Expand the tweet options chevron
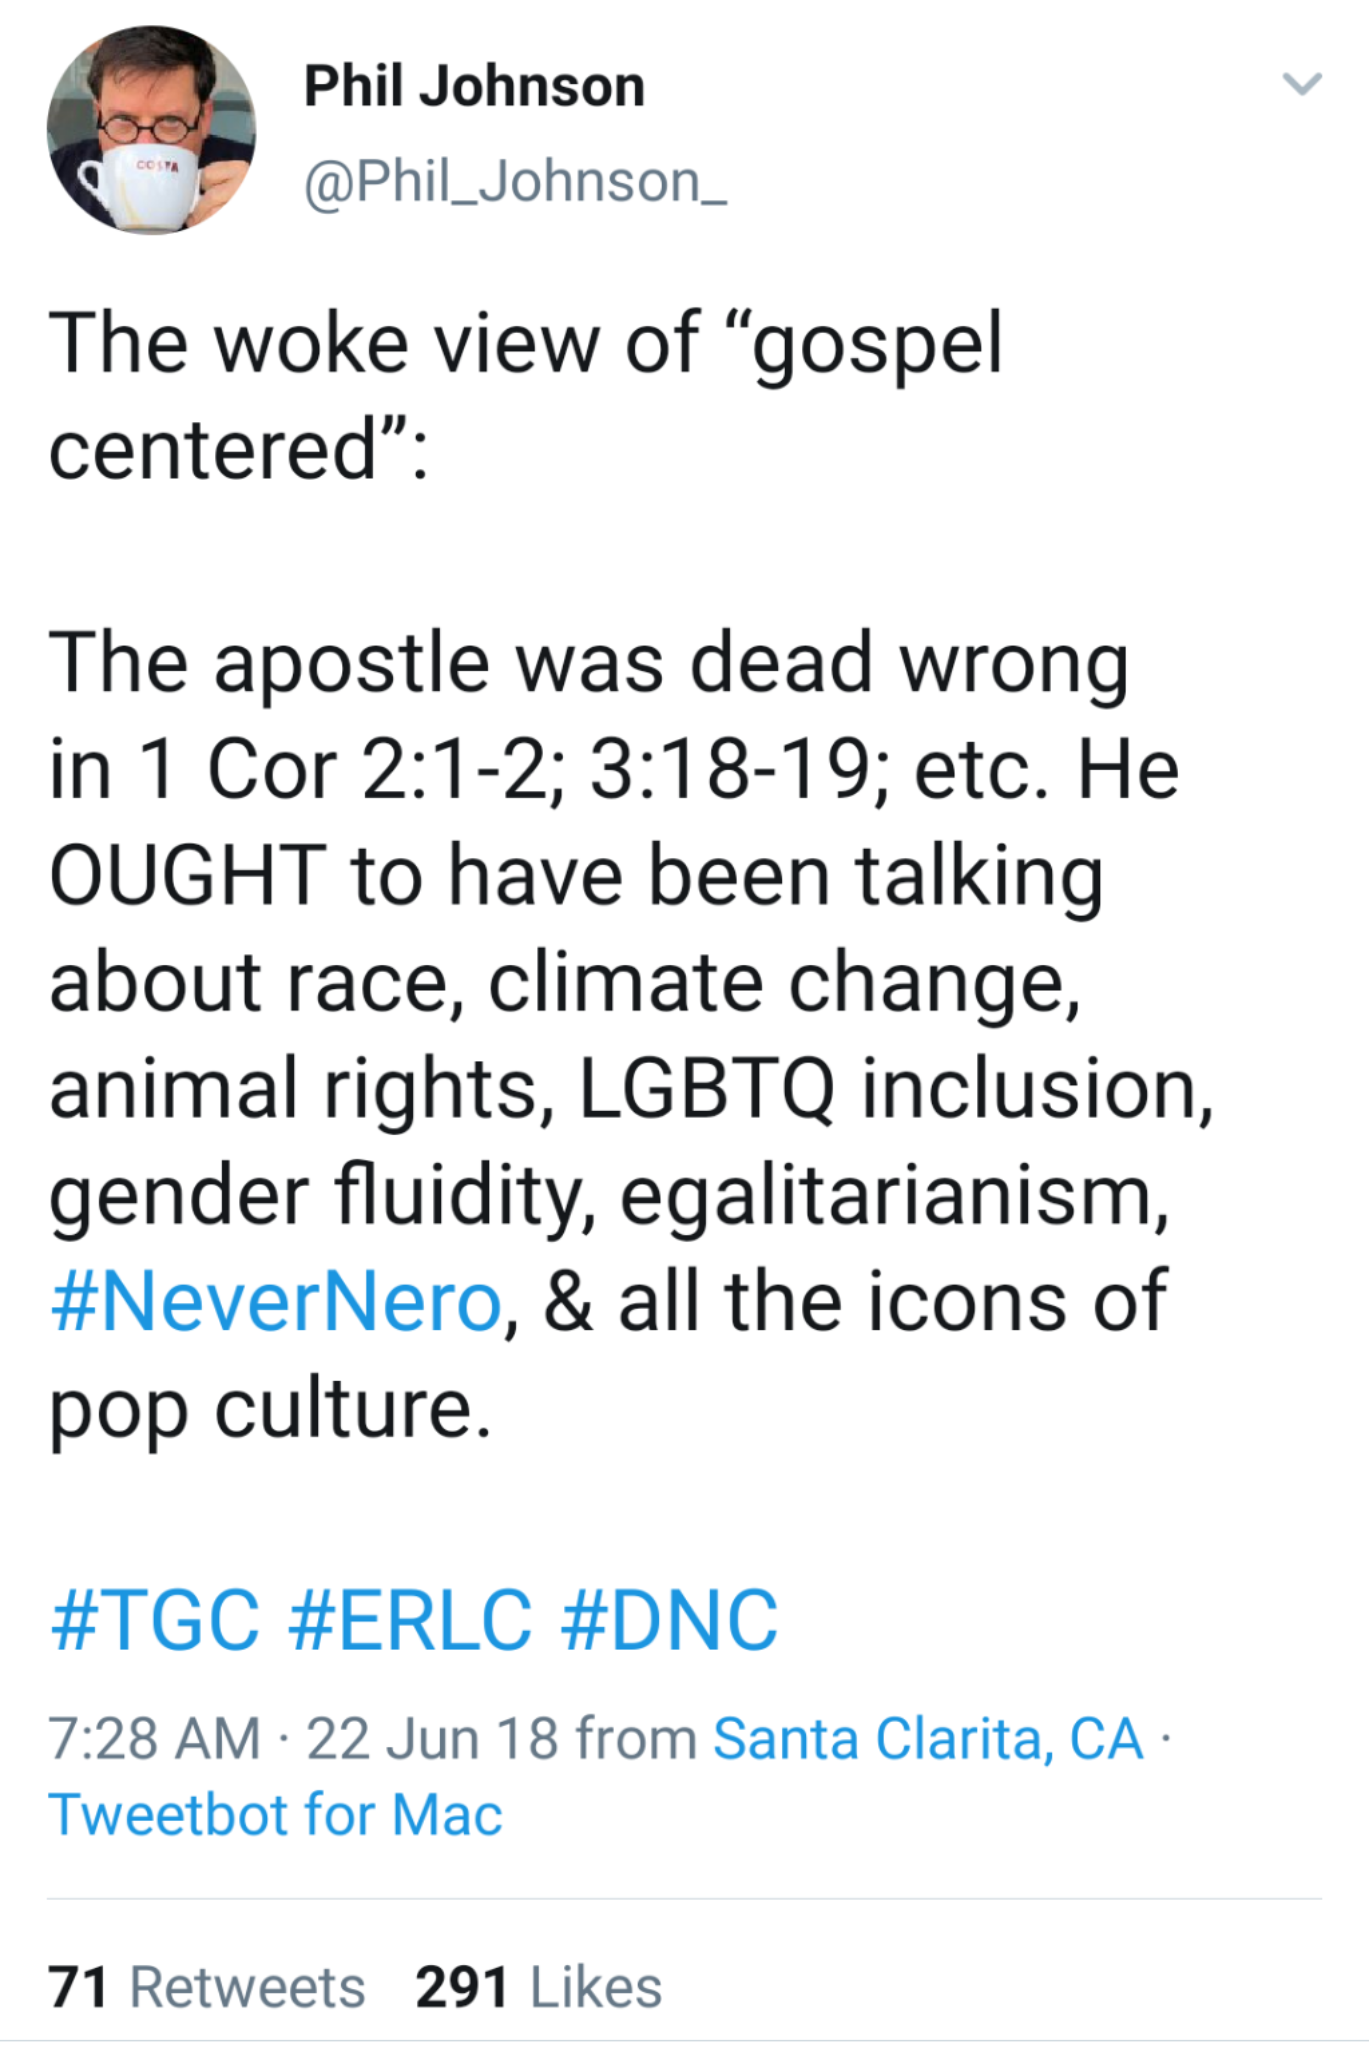 [1302, 84]
